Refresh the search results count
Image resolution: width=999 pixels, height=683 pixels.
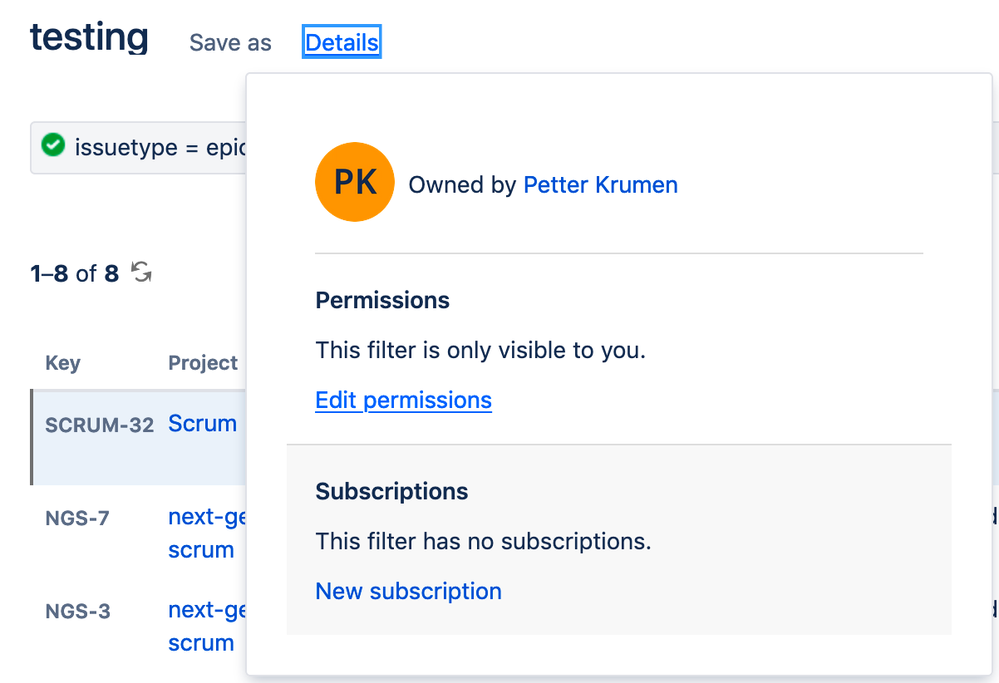tap(142, 272)
